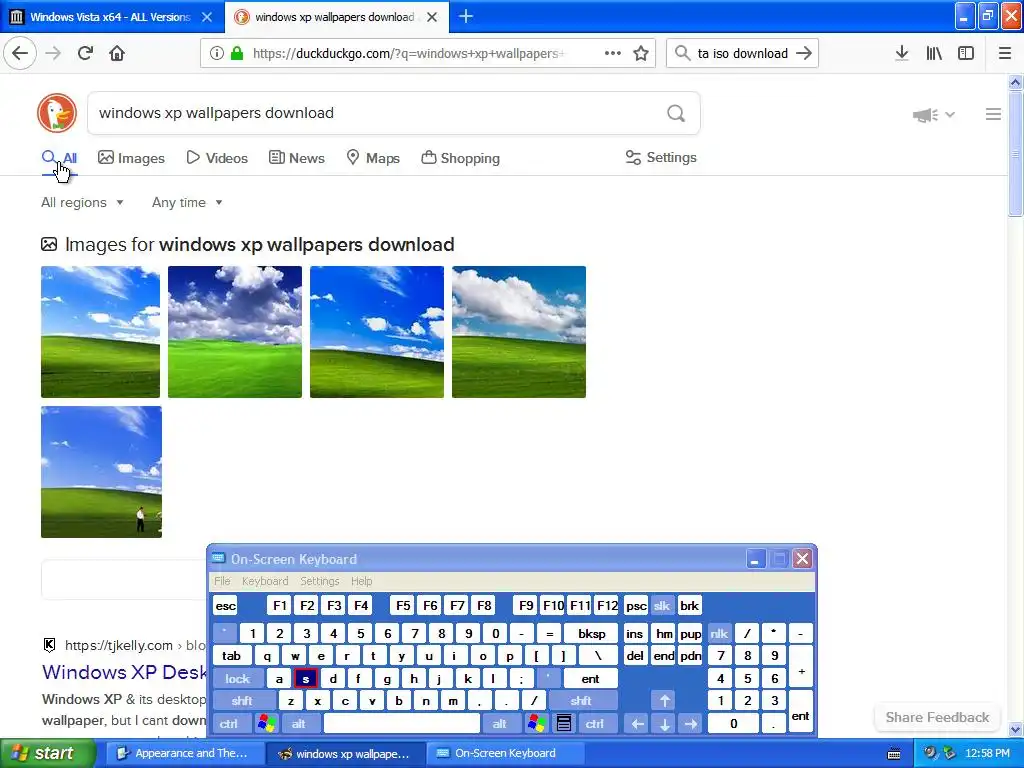This screenshot has width=1024, height=768.
Task: Open the megaphone dropdown arrow
Action: (x=950, y=114)
